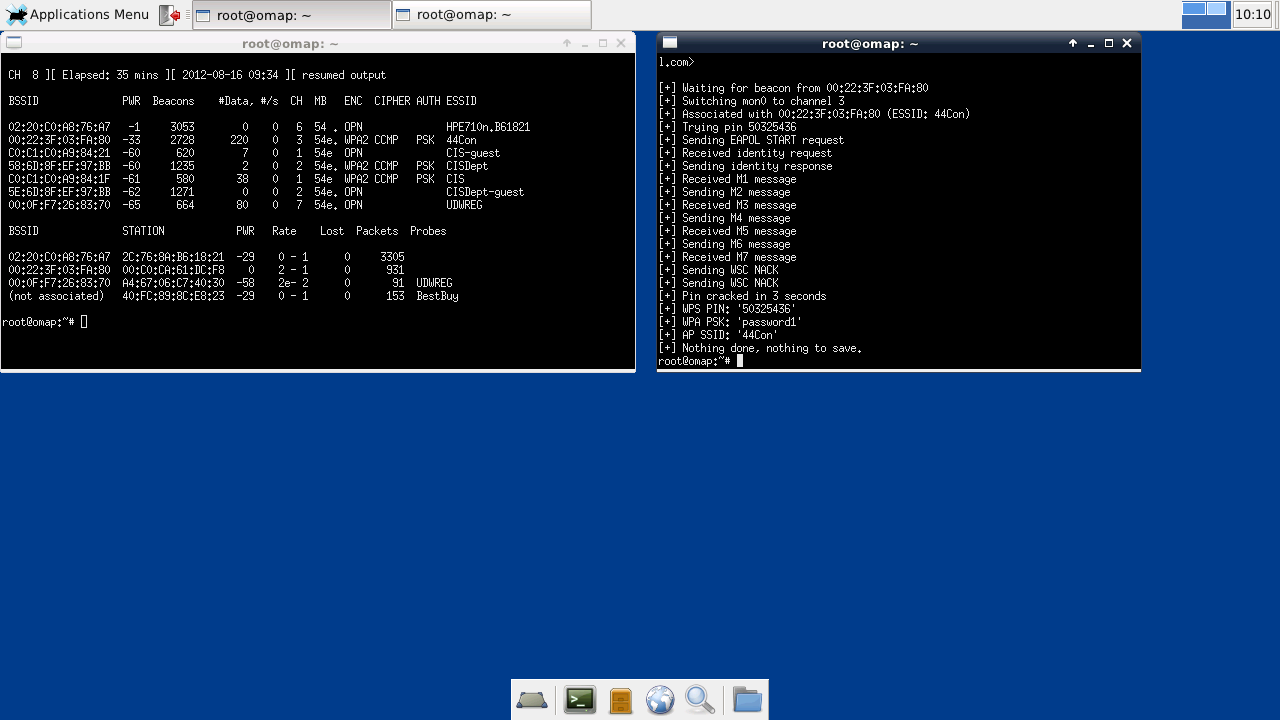
Task: Minimize the right terminal window
Action: click(1091, 44)
